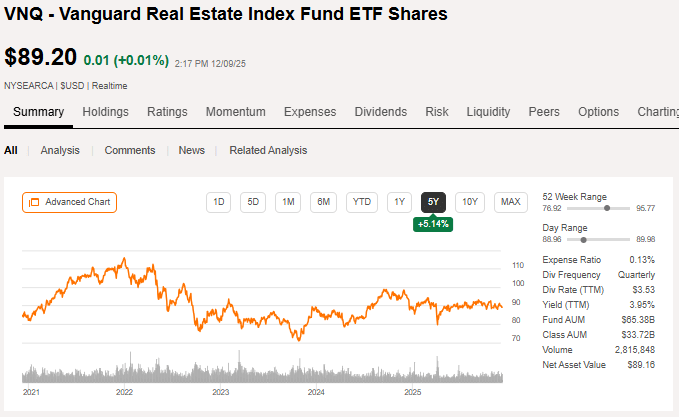Show MAX chart history
The height and width of the screenshot is (417, 679).
point(510,202)
